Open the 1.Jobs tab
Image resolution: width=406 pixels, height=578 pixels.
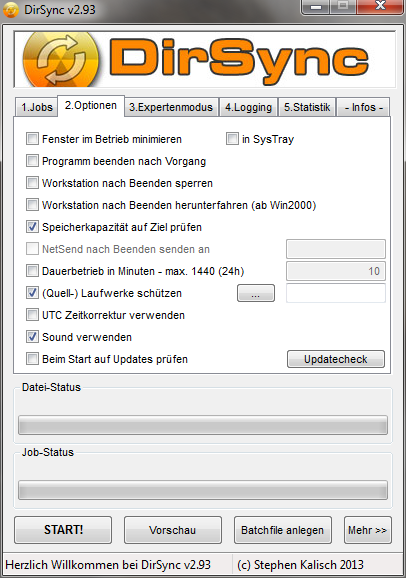point(37,107)
